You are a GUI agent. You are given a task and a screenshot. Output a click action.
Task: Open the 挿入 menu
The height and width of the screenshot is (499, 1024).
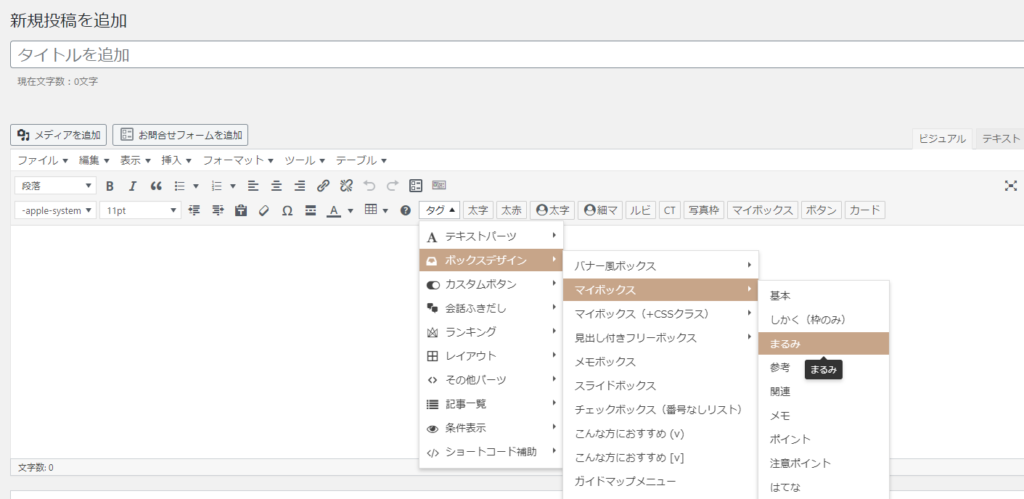click(176, 160)
